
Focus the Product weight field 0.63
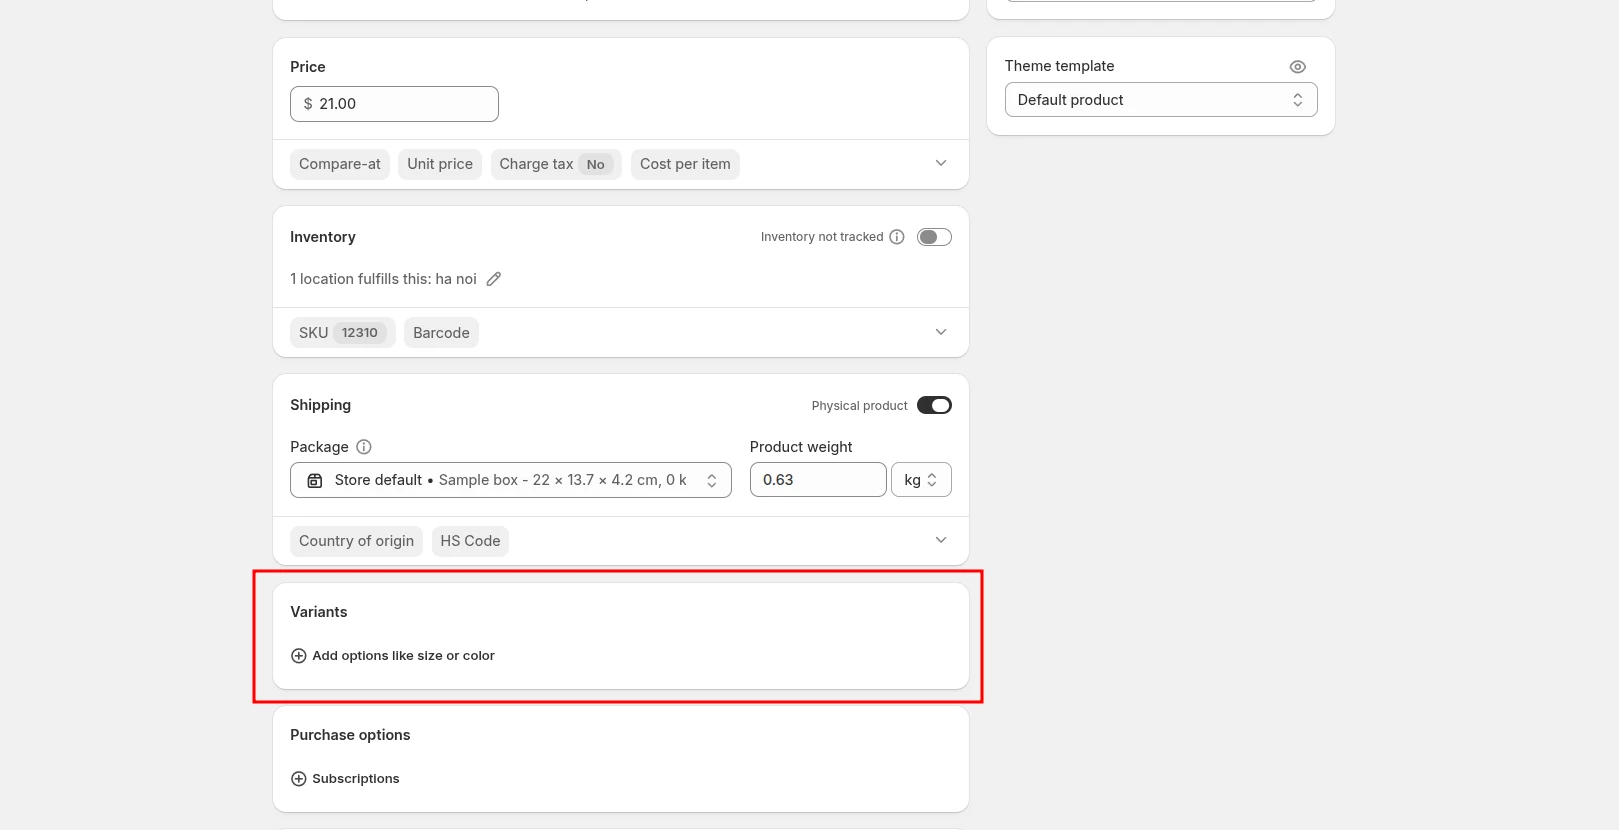pyautogui.click(x=818, y=480)
